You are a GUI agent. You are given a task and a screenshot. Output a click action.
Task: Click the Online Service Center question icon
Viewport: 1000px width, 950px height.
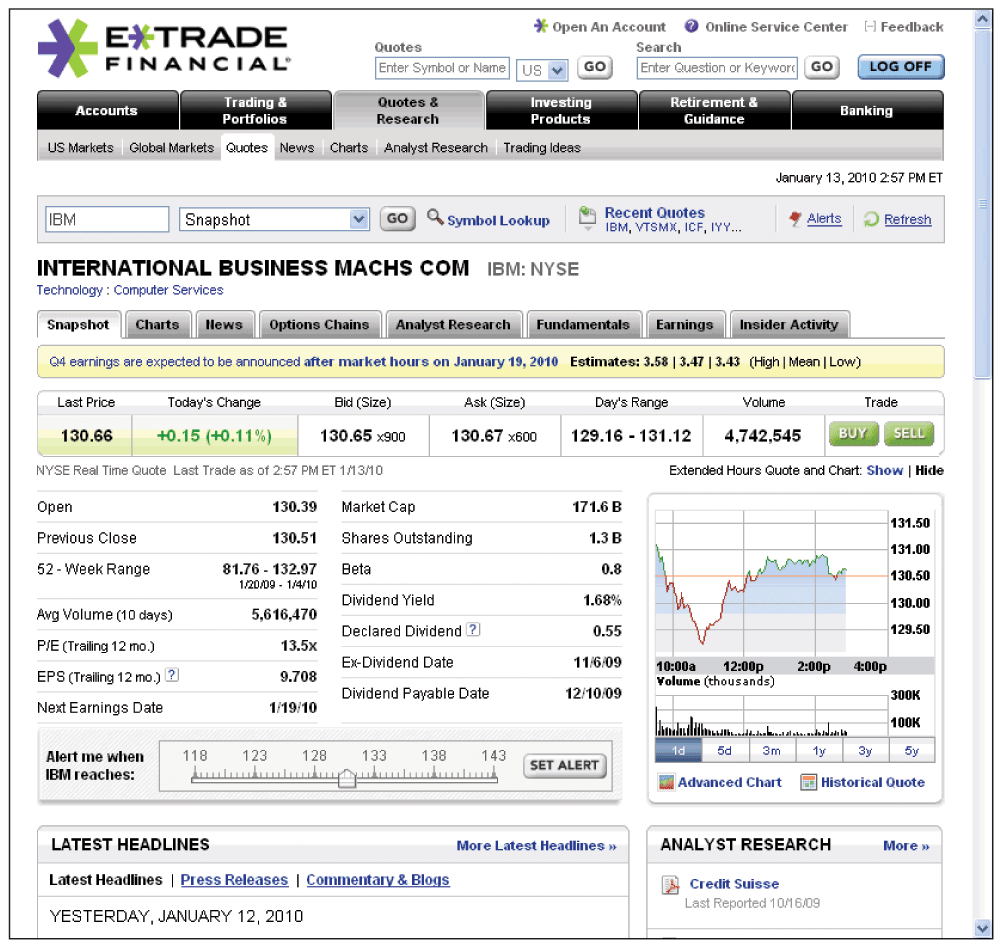click(691, 26)
